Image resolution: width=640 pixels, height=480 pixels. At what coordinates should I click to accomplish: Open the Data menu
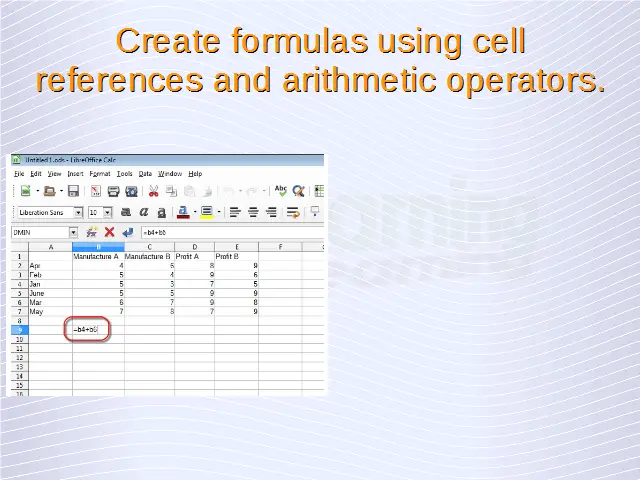(x=145, y=173)
